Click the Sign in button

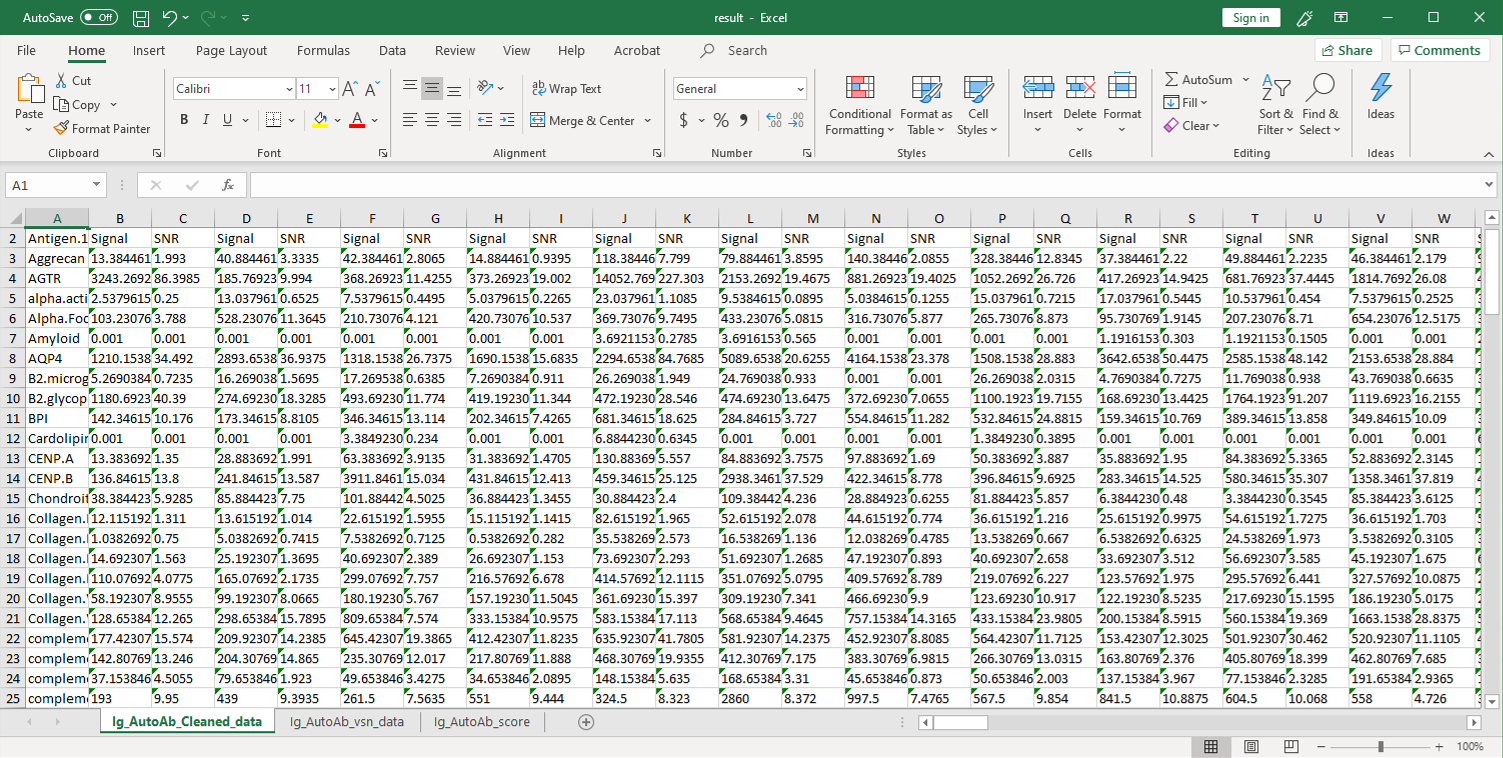pos(1251,18)
